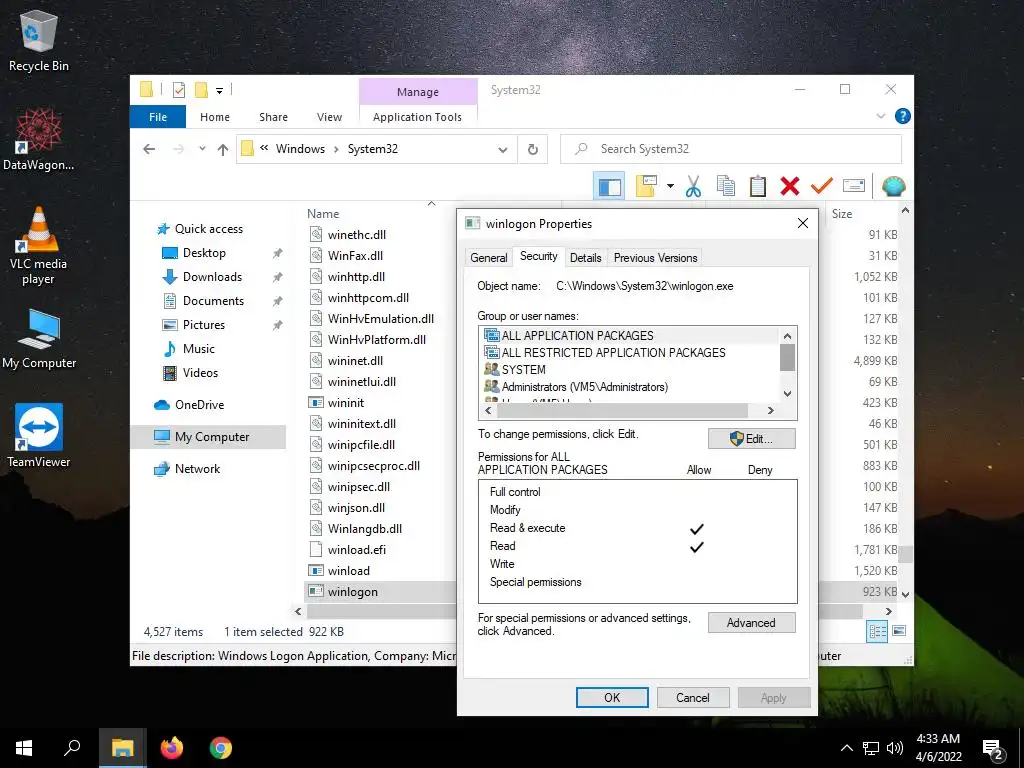Click the Windows Start button
The image size is (1024, 768).
pyautogui.click(x=24, y=748)
